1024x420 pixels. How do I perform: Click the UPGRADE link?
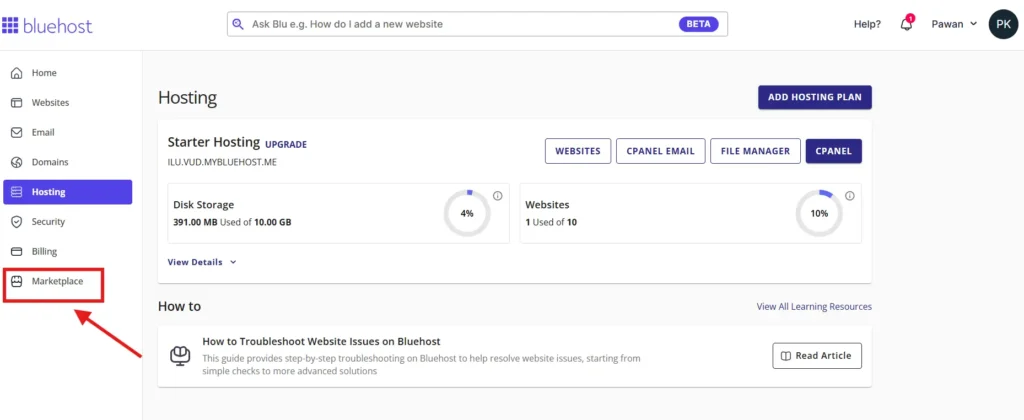[x=286, y=144]
